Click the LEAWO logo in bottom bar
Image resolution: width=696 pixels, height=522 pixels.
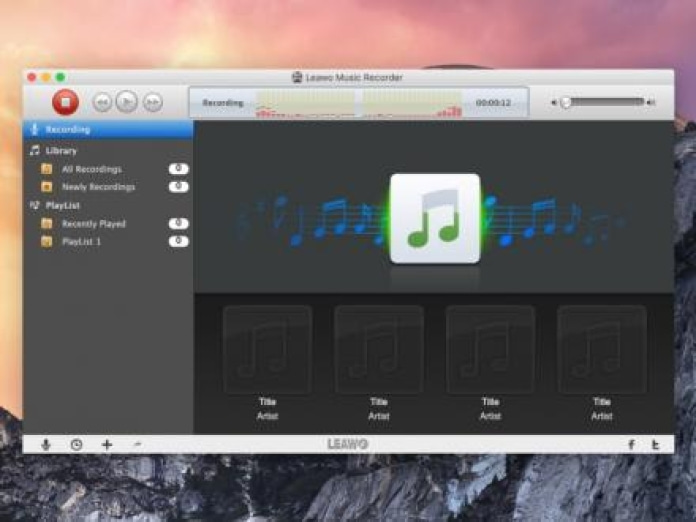(x=348, y=444)
